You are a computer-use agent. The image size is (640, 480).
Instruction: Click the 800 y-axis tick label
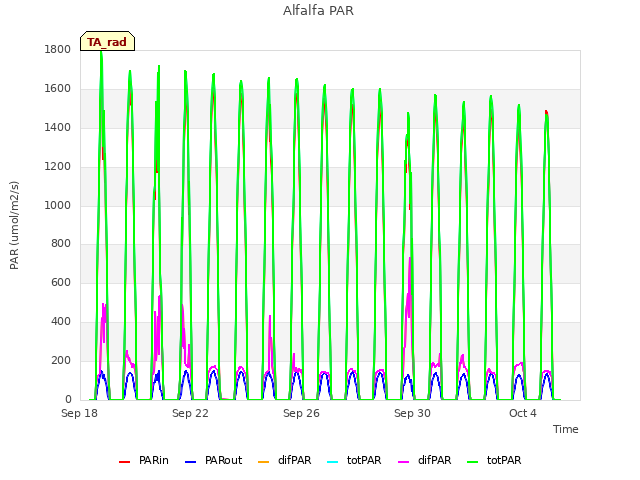(x=61, y=244)
